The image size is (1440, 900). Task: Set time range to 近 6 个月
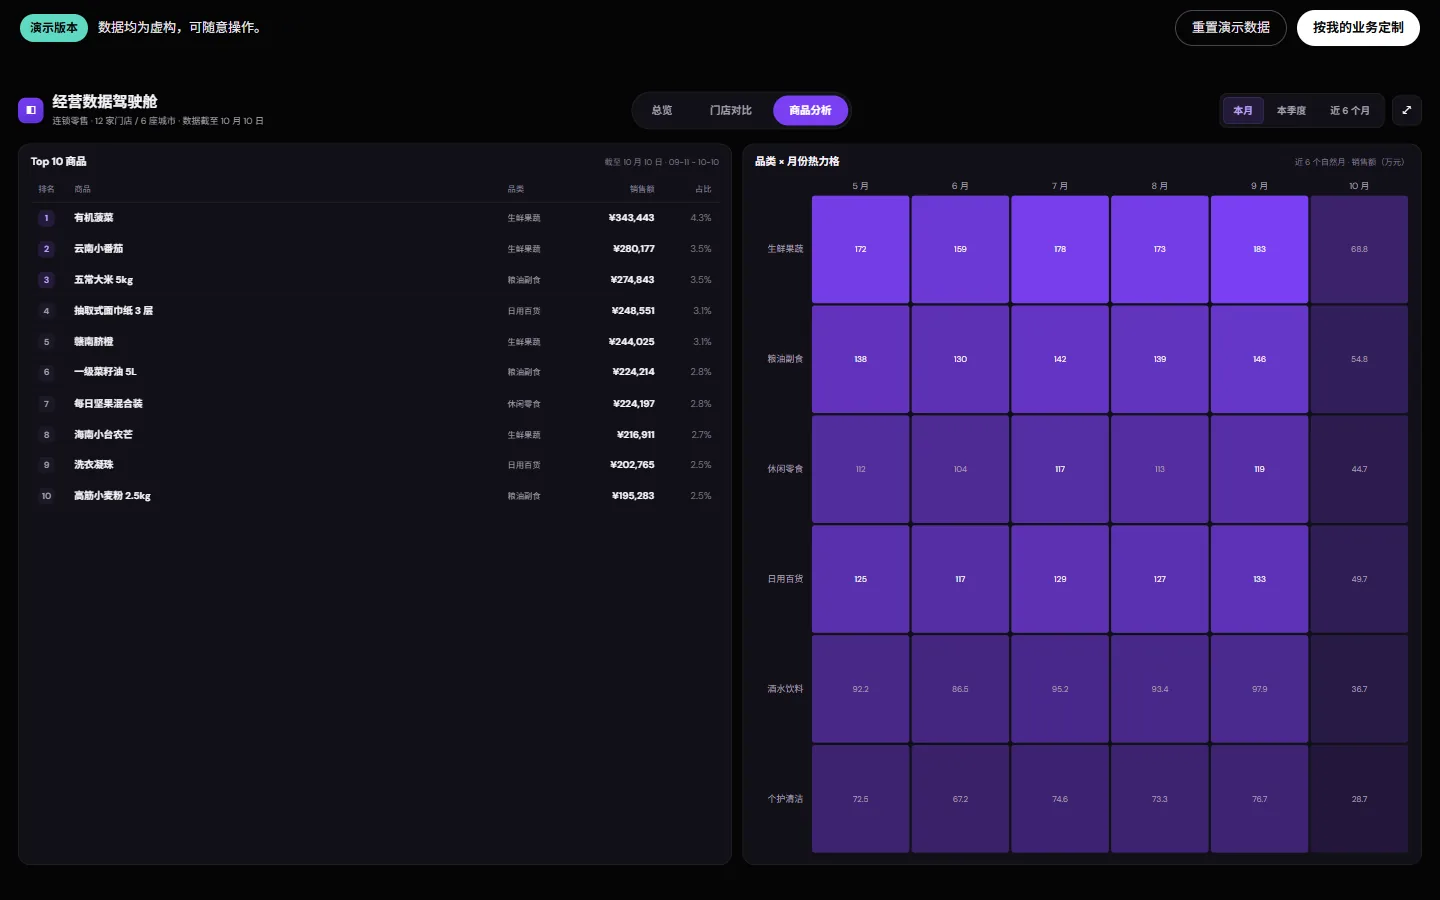click(1349, 110)
